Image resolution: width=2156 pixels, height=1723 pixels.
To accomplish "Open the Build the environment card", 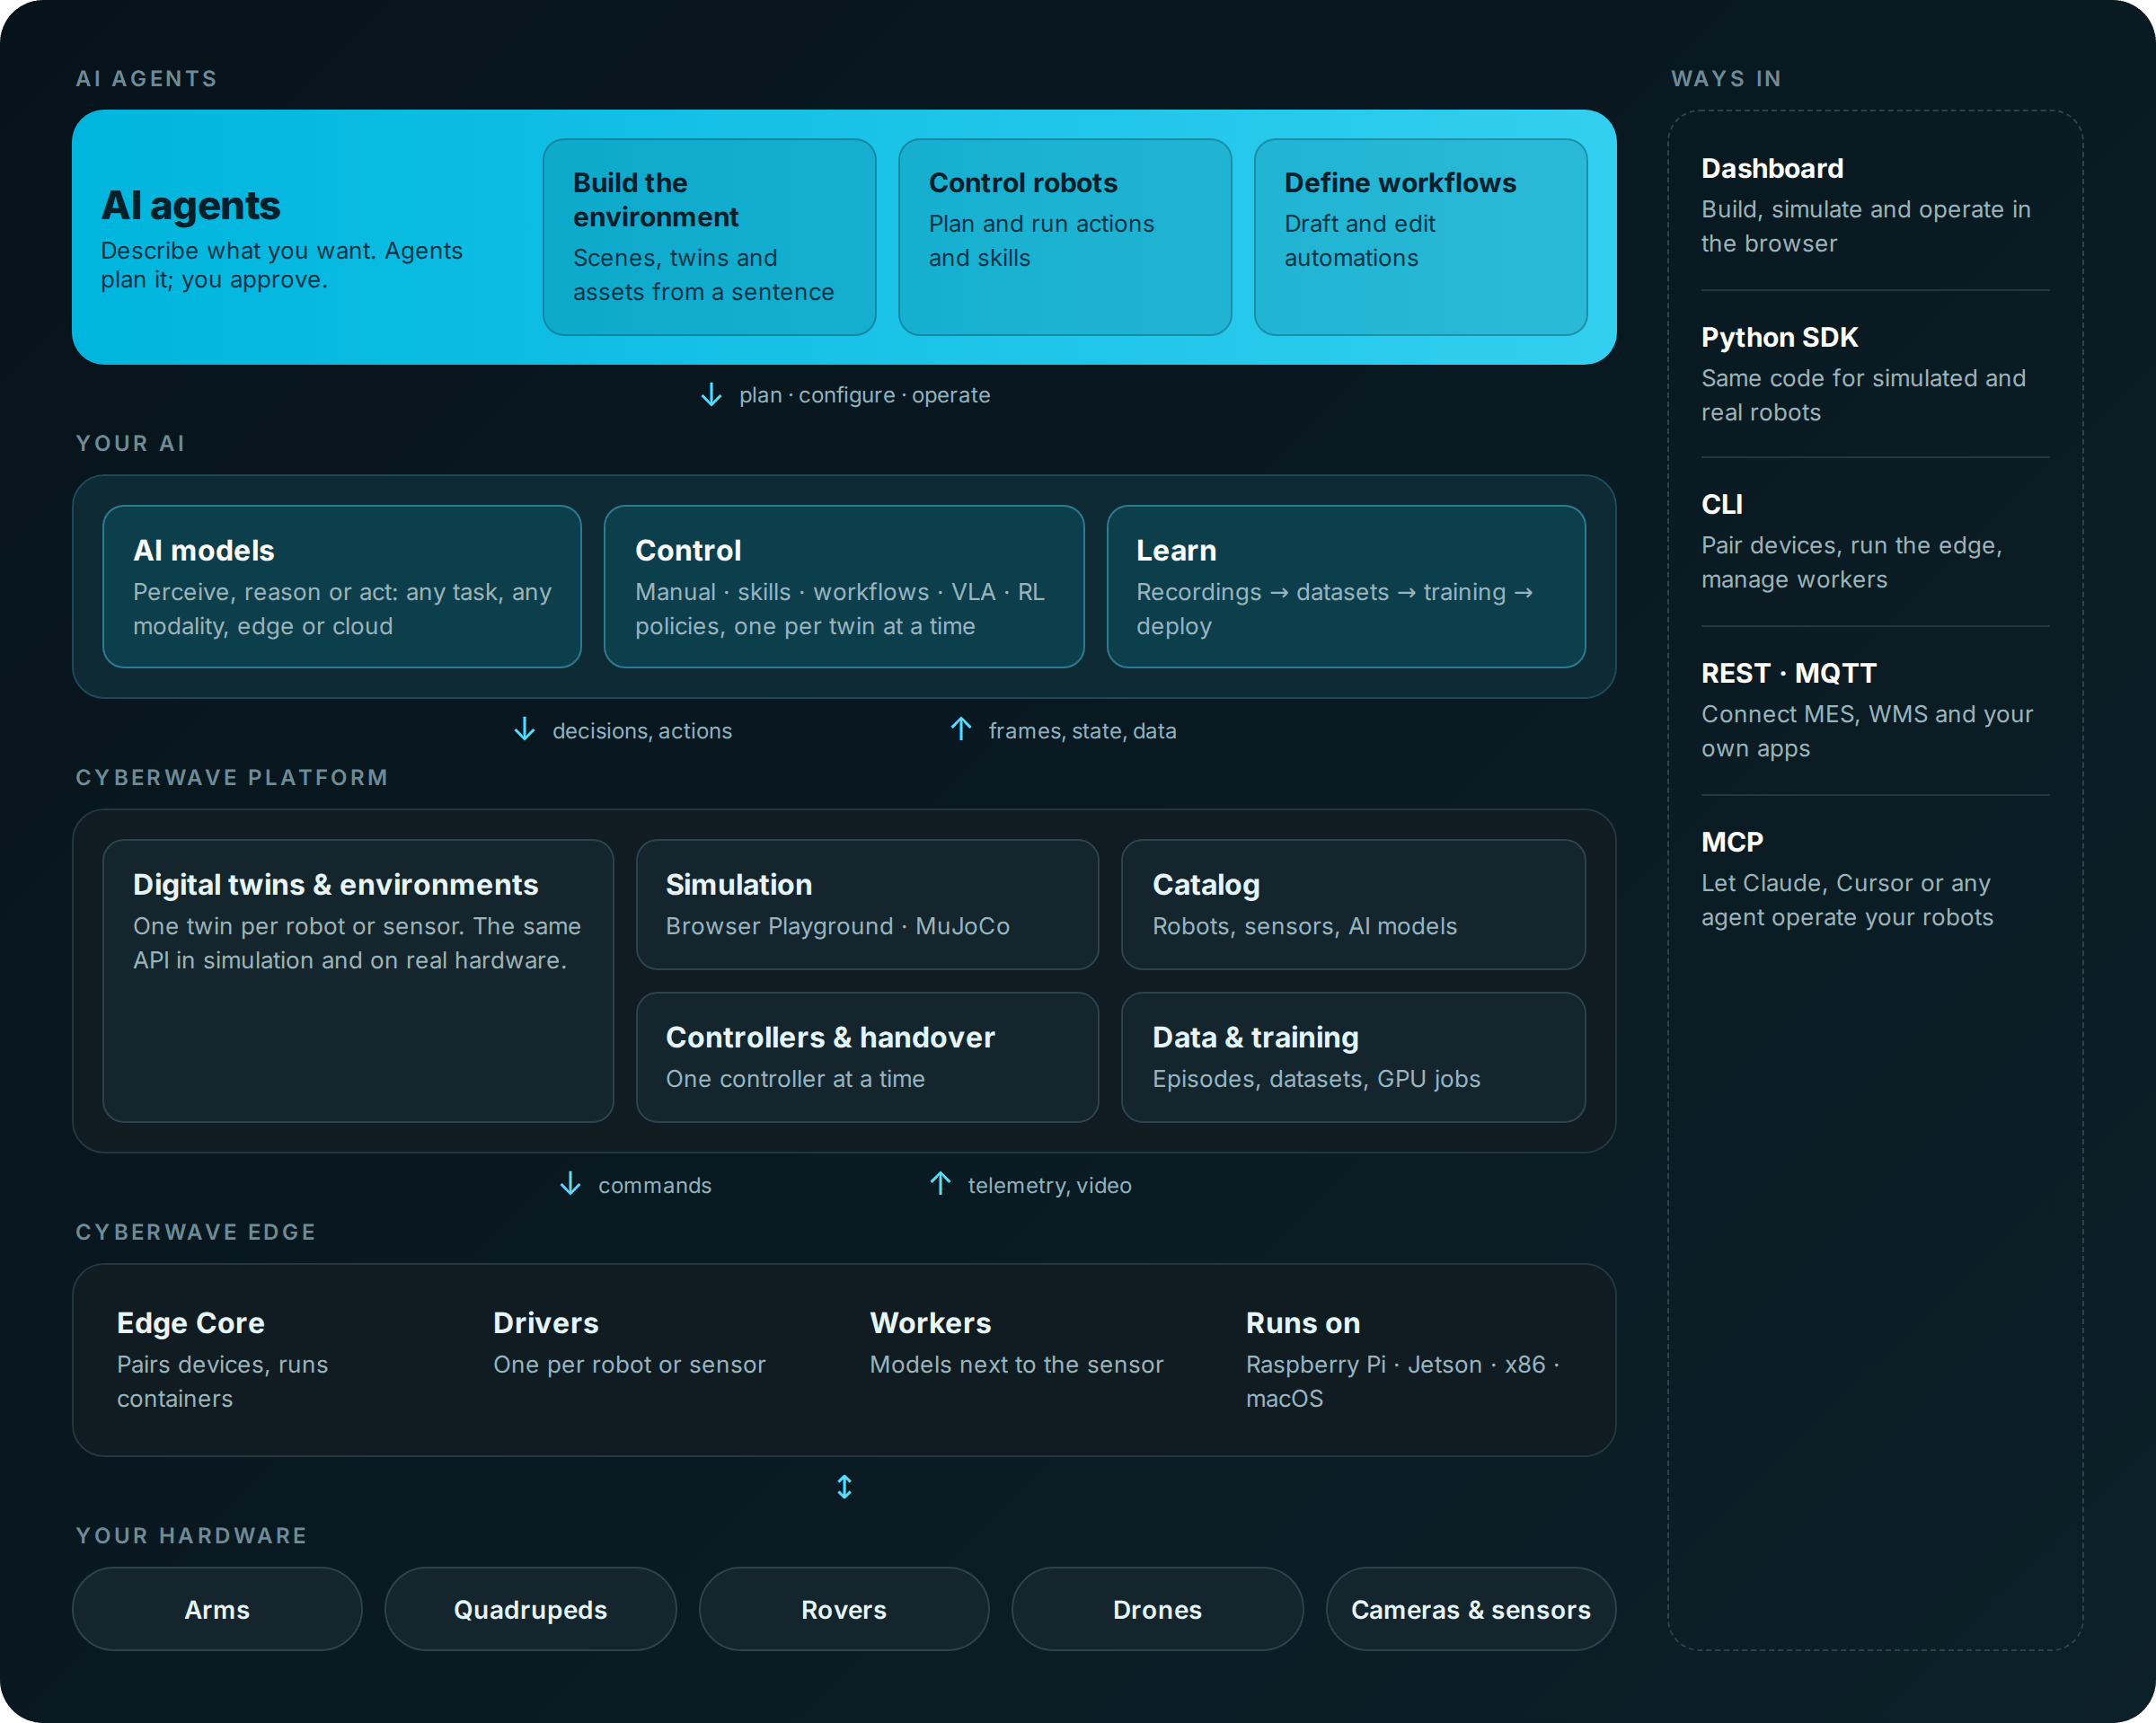I will click(x=709, y=237).
